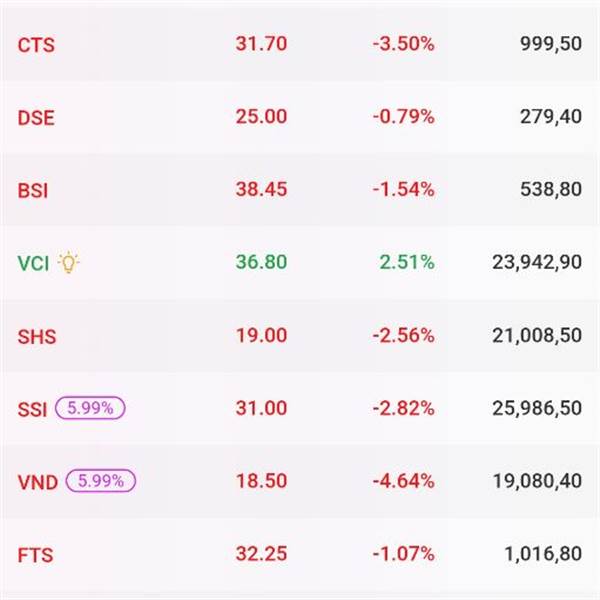This screenshot has width=600, height=600.
Task: Select the SSI volume 25,986,50
Action: [537, 408]
